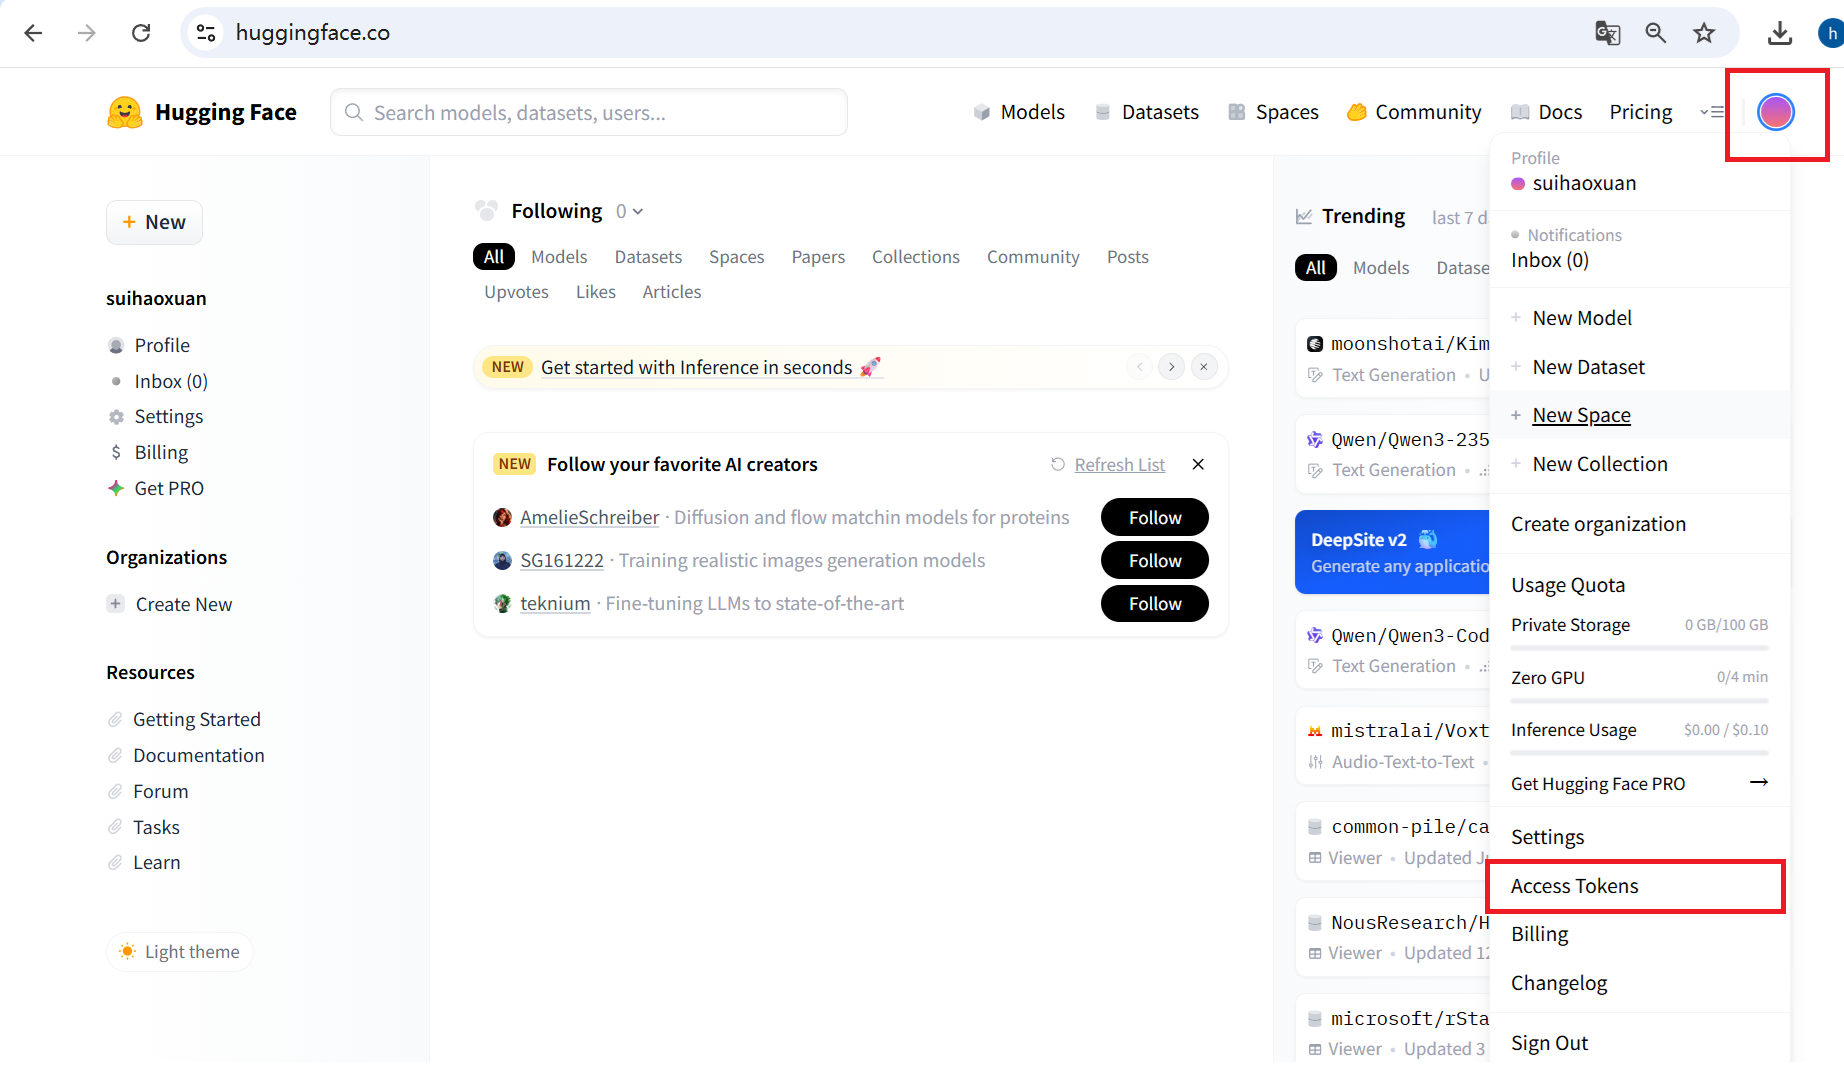Open the user avatar profile menu
Viewport: 1844px width, 1071px height.
coord(1775,112)
